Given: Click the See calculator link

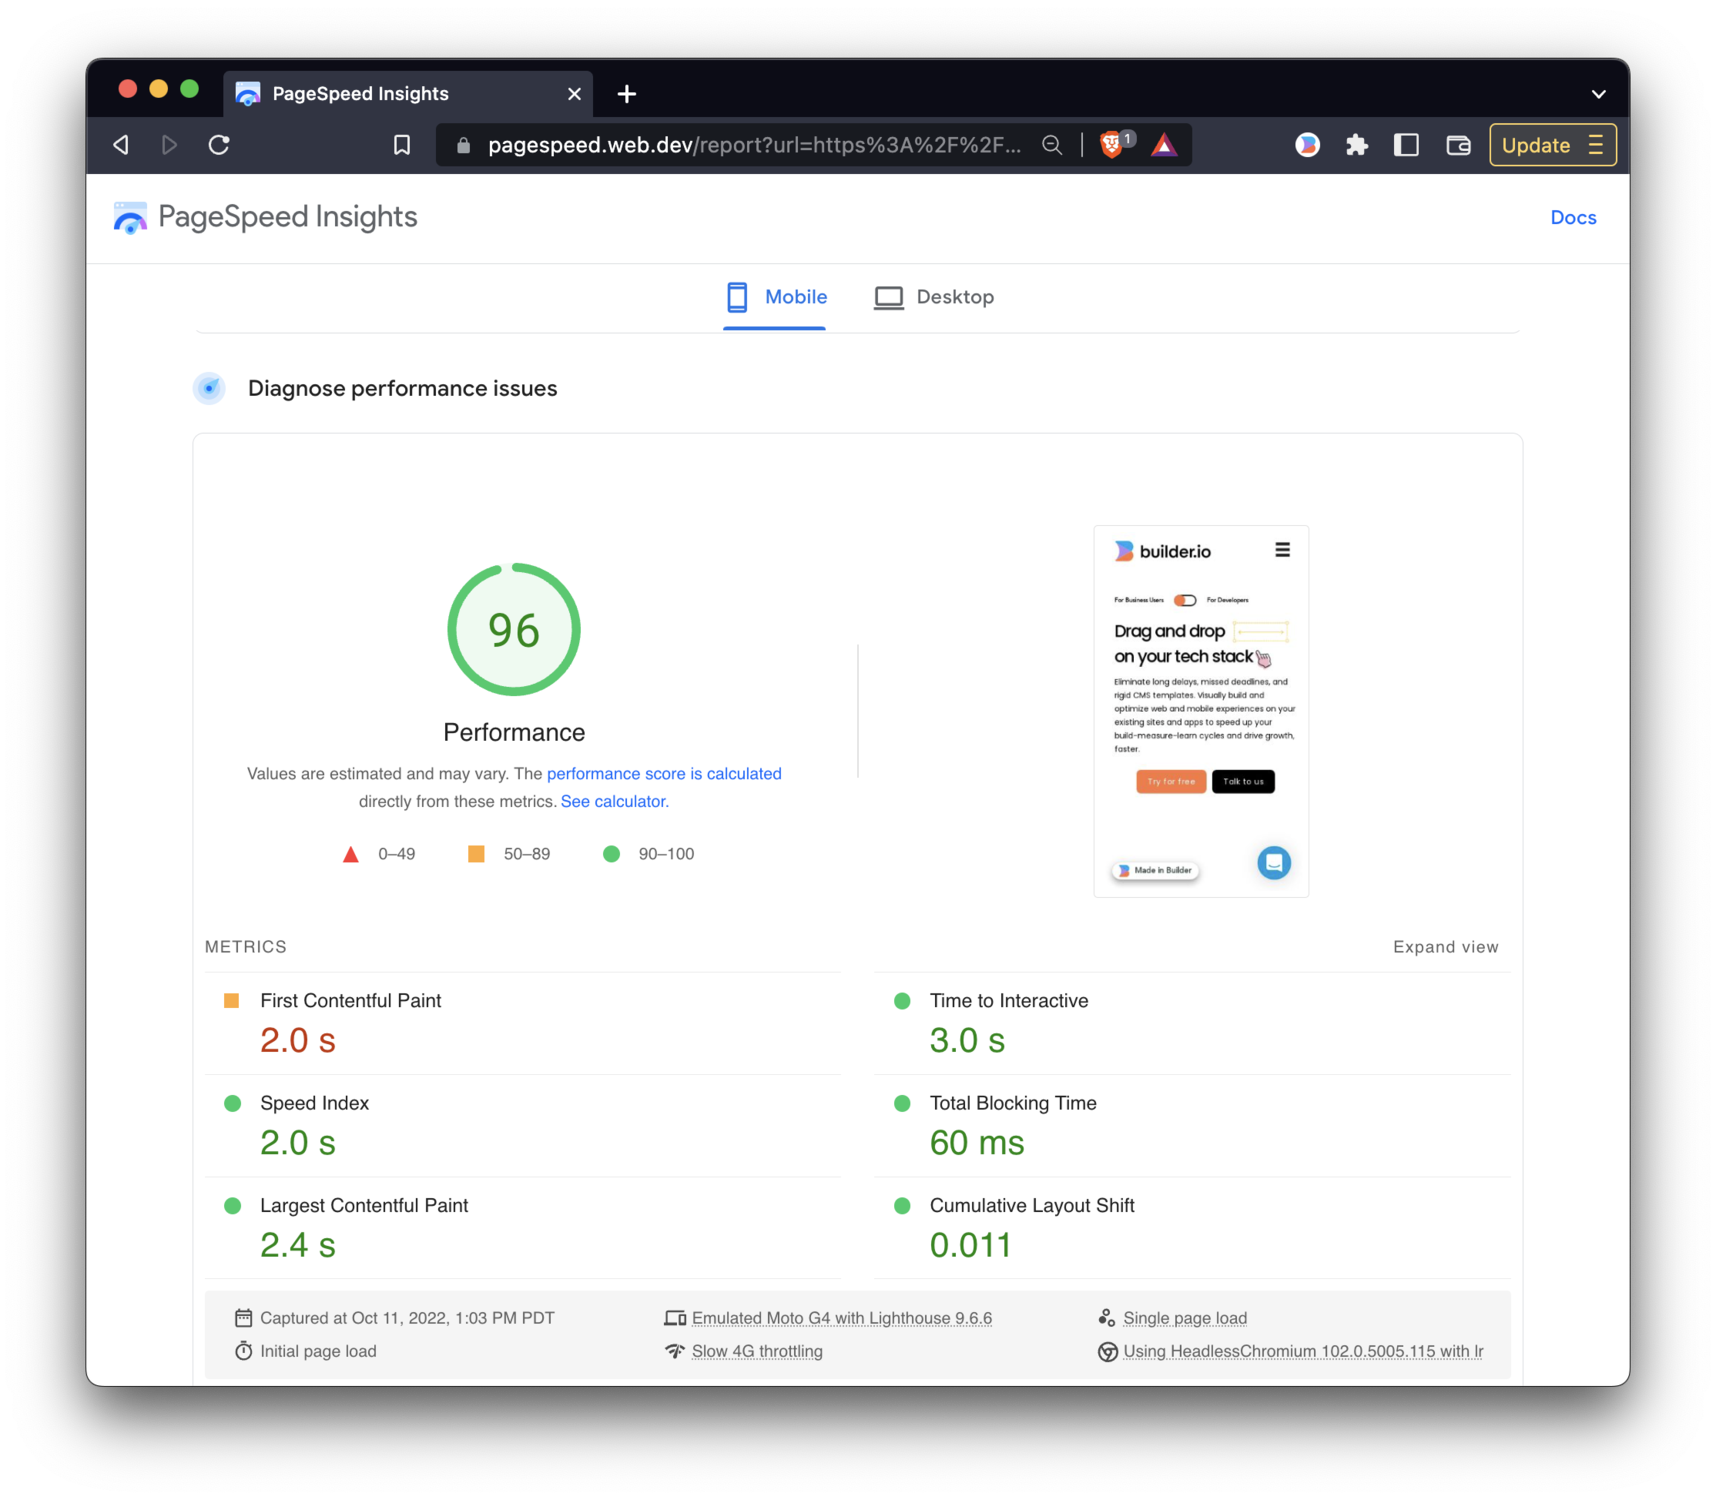Looking at the screenshot, I should 613,800.
